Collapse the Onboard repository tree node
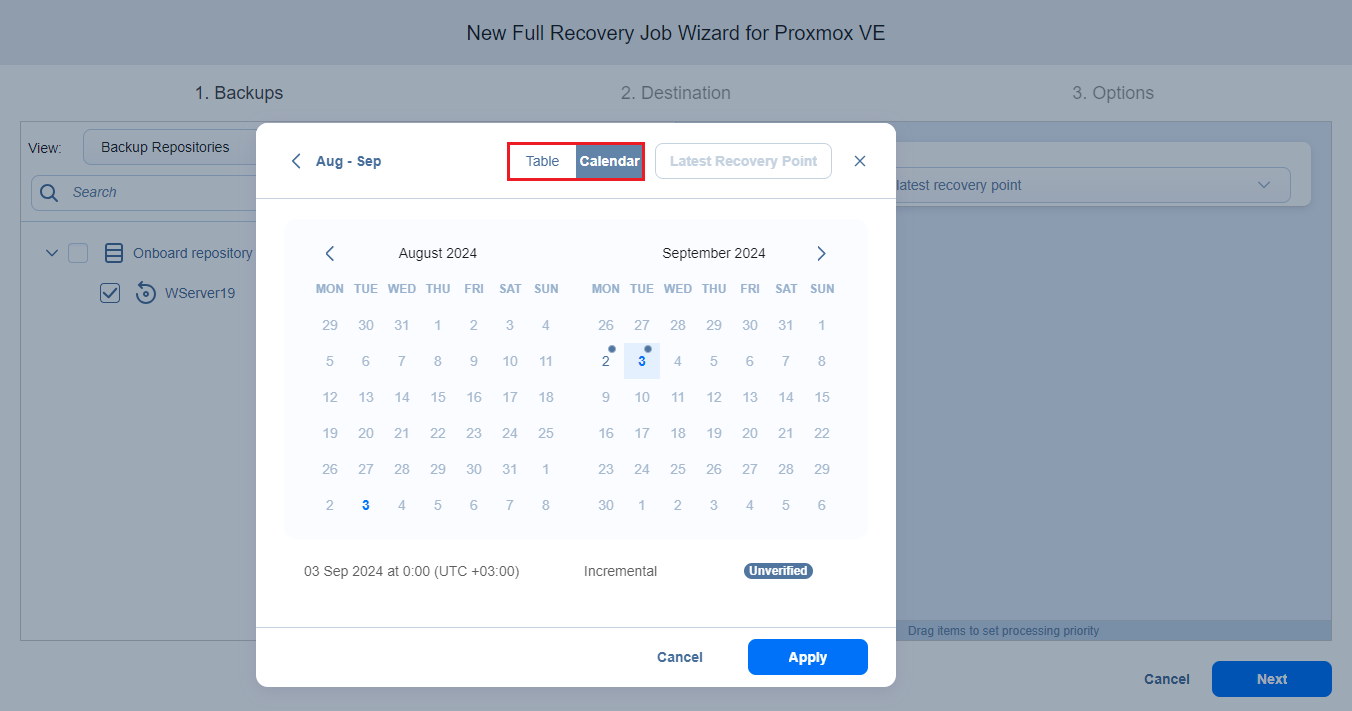The image size is (1352, 711). coord(52,253)
